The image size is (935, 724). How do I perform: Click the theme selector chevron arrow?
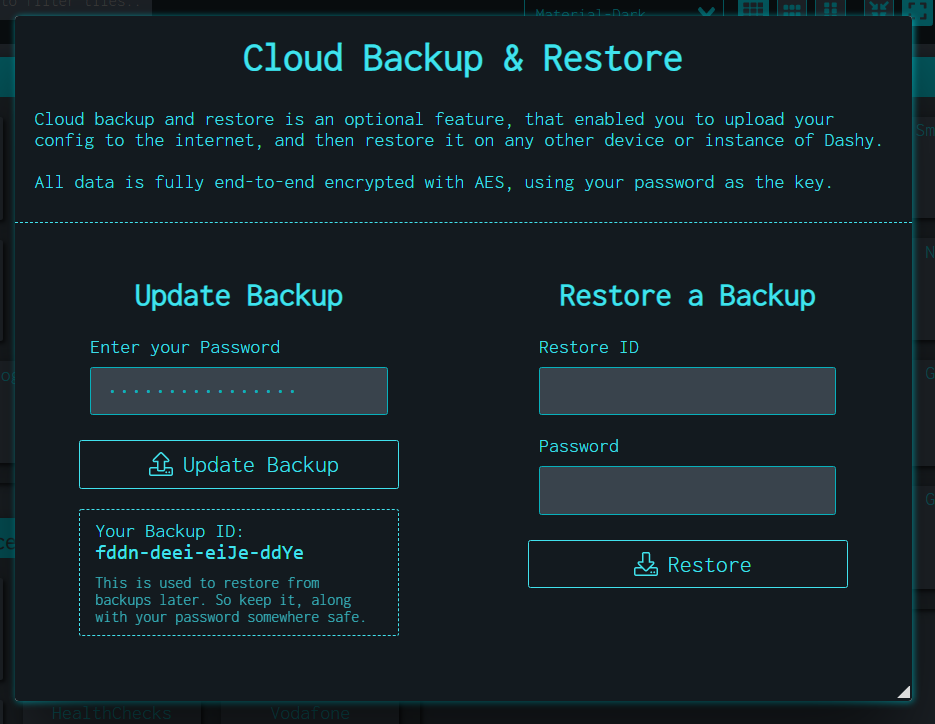click(x=705, y=12)
